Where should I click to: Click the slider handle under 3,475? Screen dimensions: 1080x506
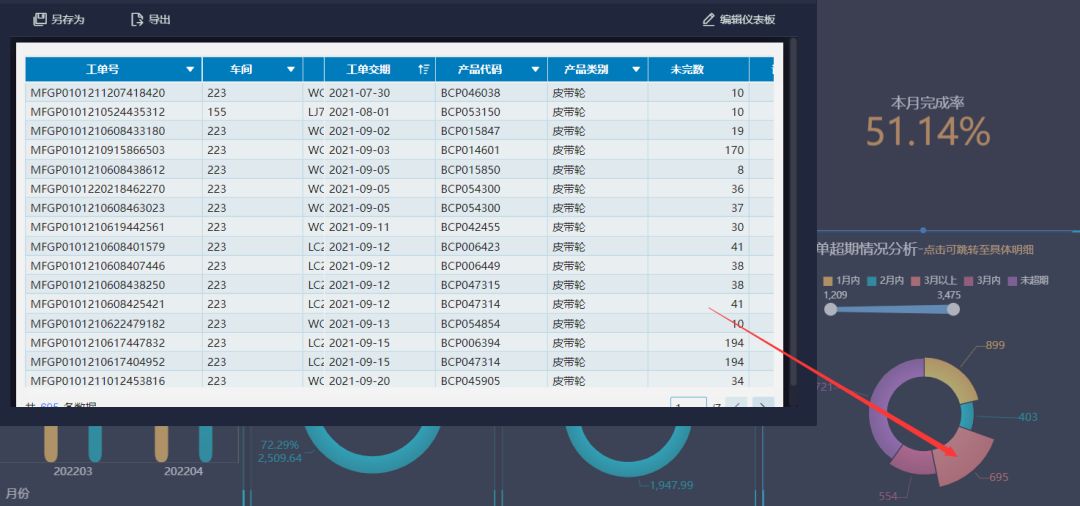point(953,310)
